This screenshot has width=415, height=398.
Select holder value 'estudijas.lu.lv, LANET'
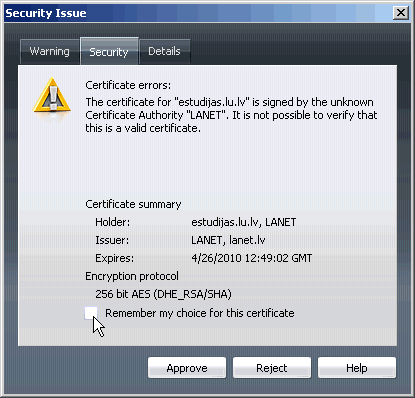[x=244, y=222]
